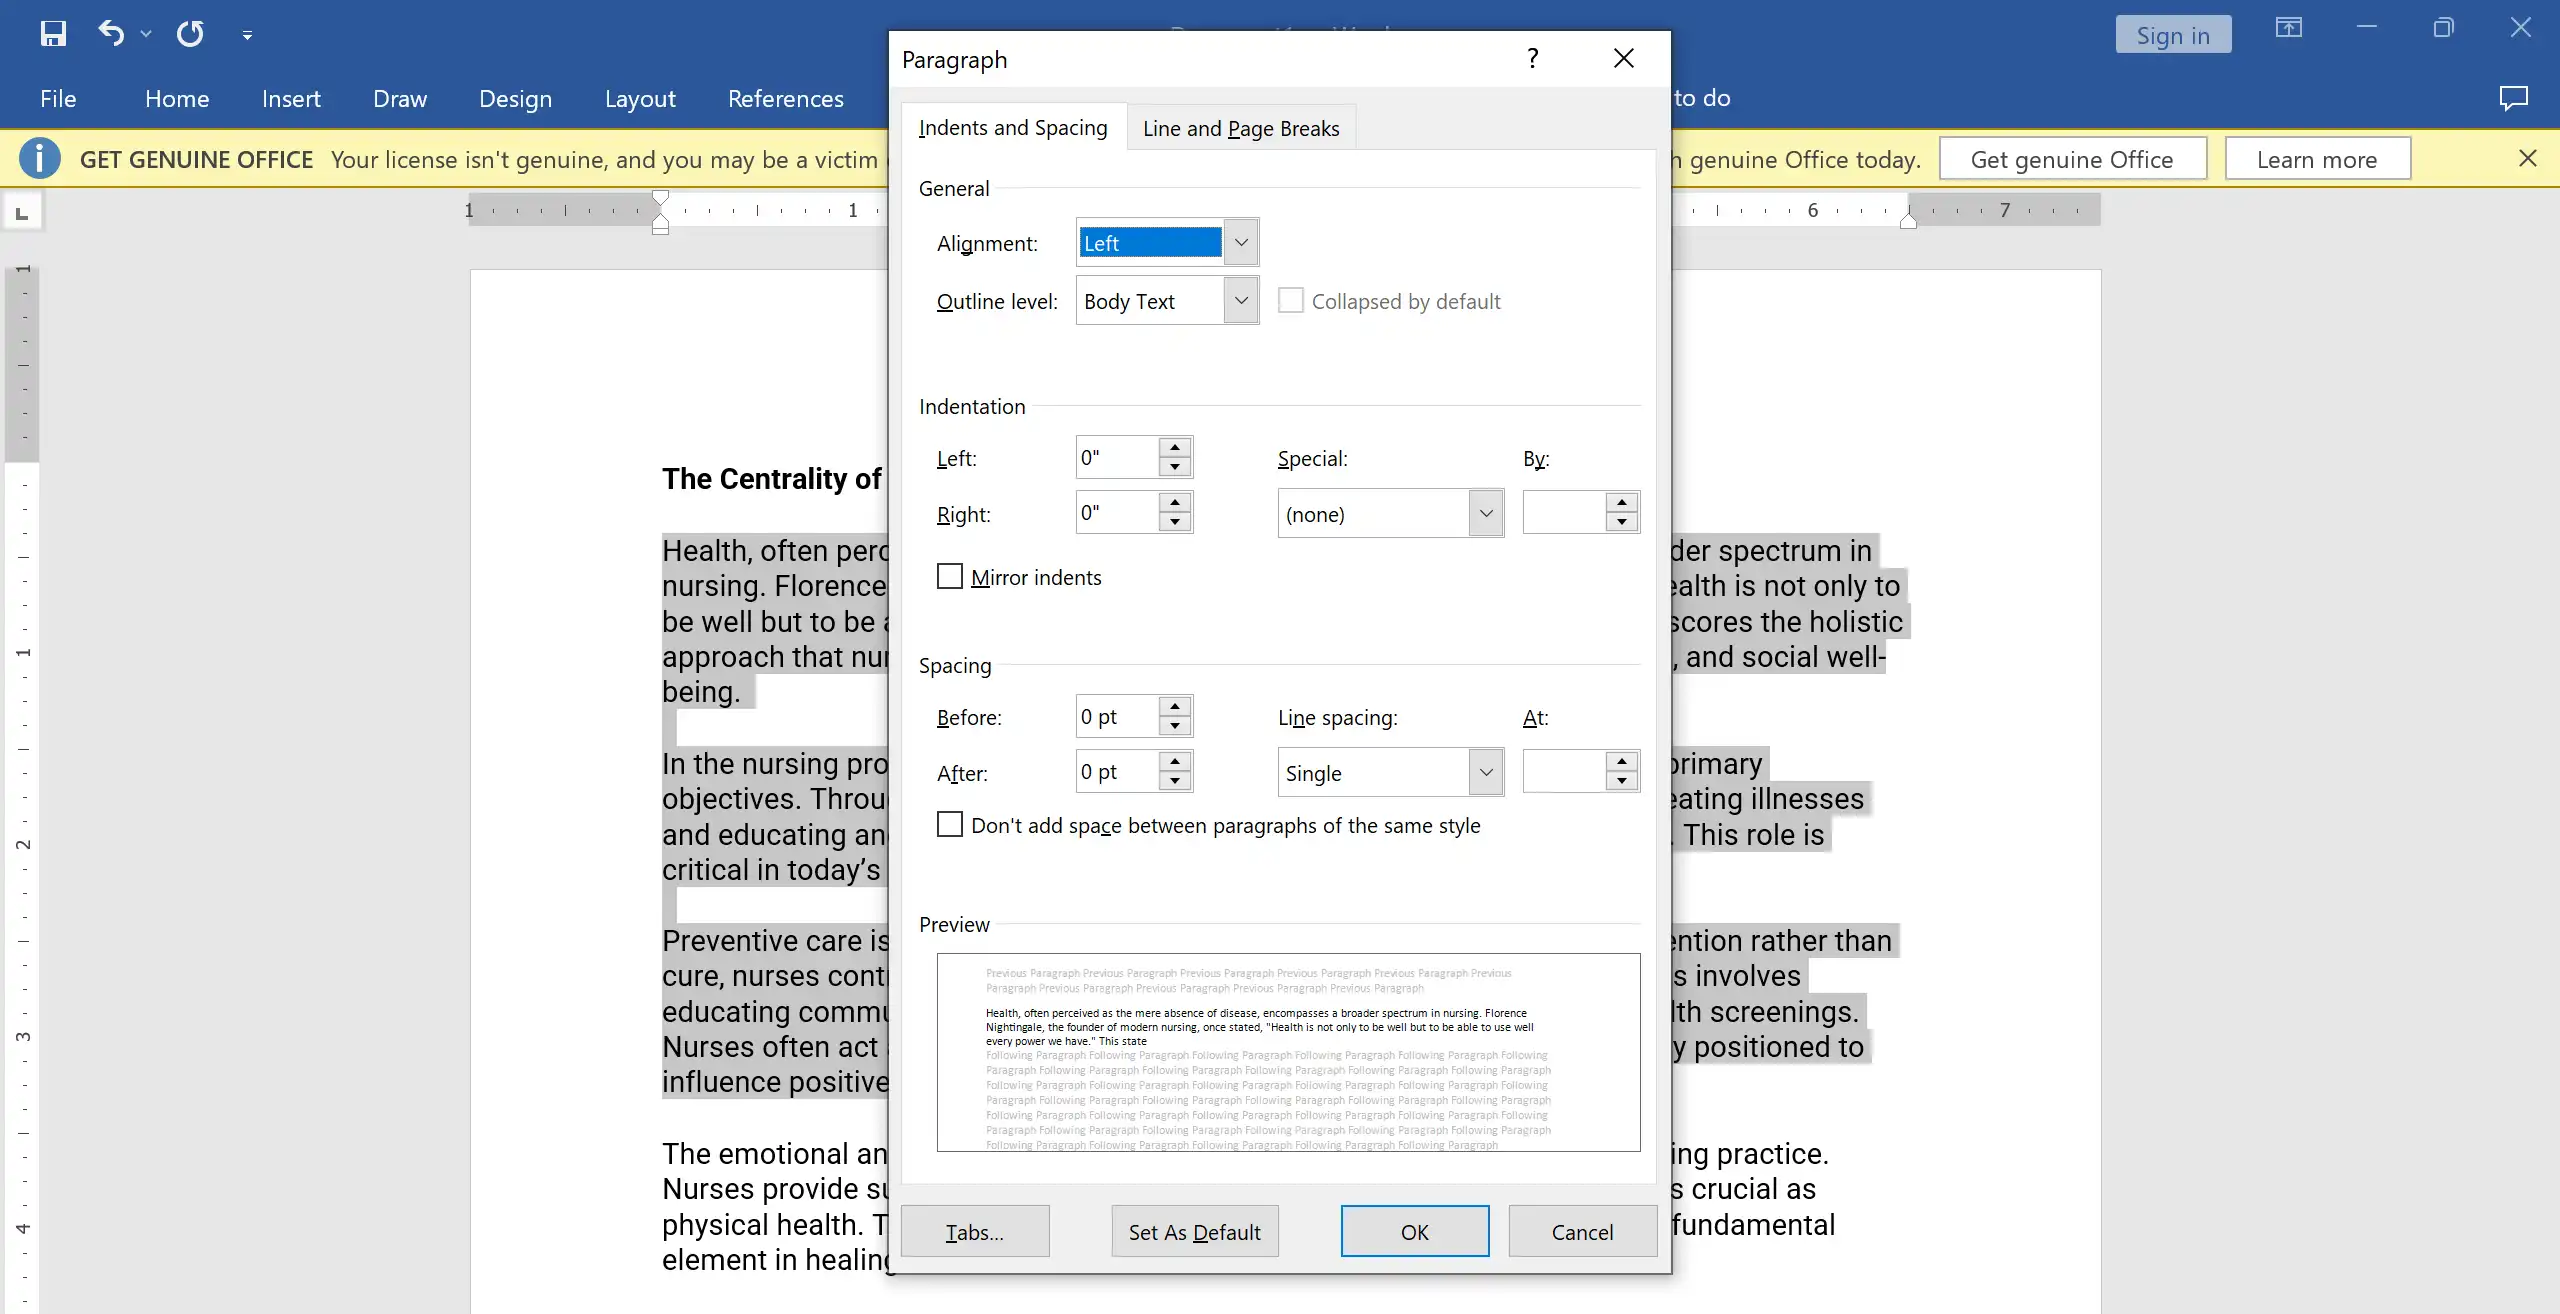The height and width of the screenshot is (1314, 2560).
Task: Expand the Special indentation dropdown
Action: tap(1483, 513)
